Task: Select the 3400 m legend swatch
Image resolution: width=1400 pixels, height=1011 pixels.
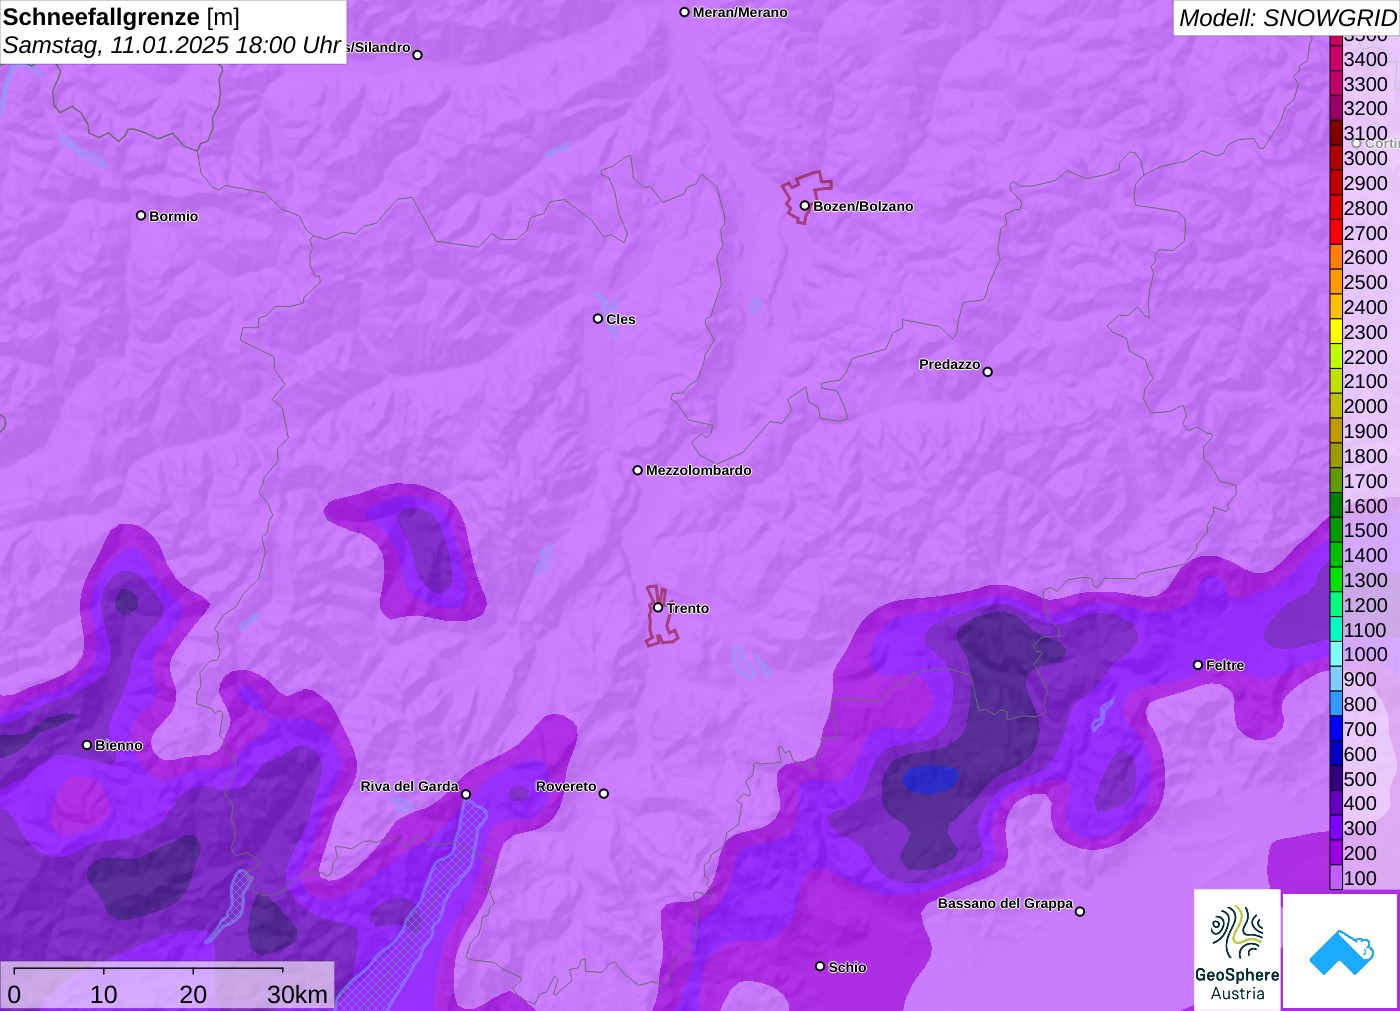Action: (x=1336, y=59)
